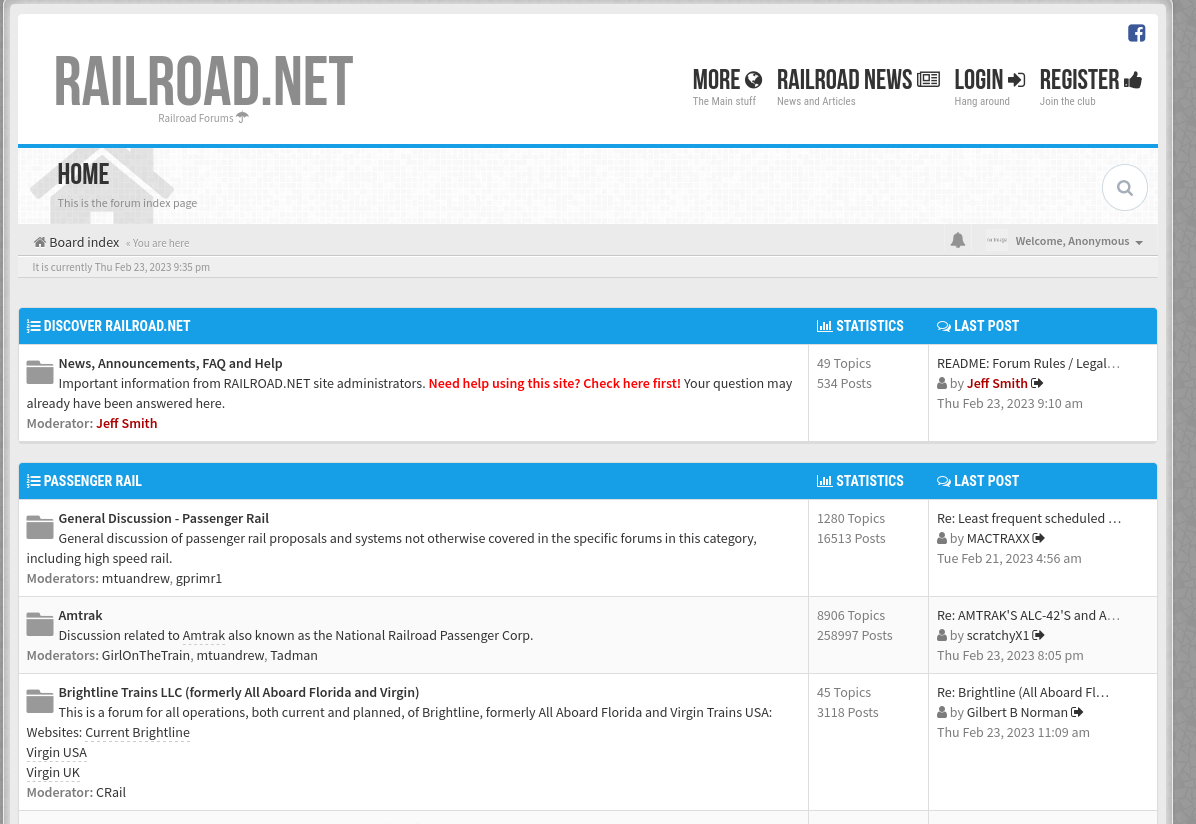Open News, Announcements, FAQ and Help forum

tap(170, 363)
